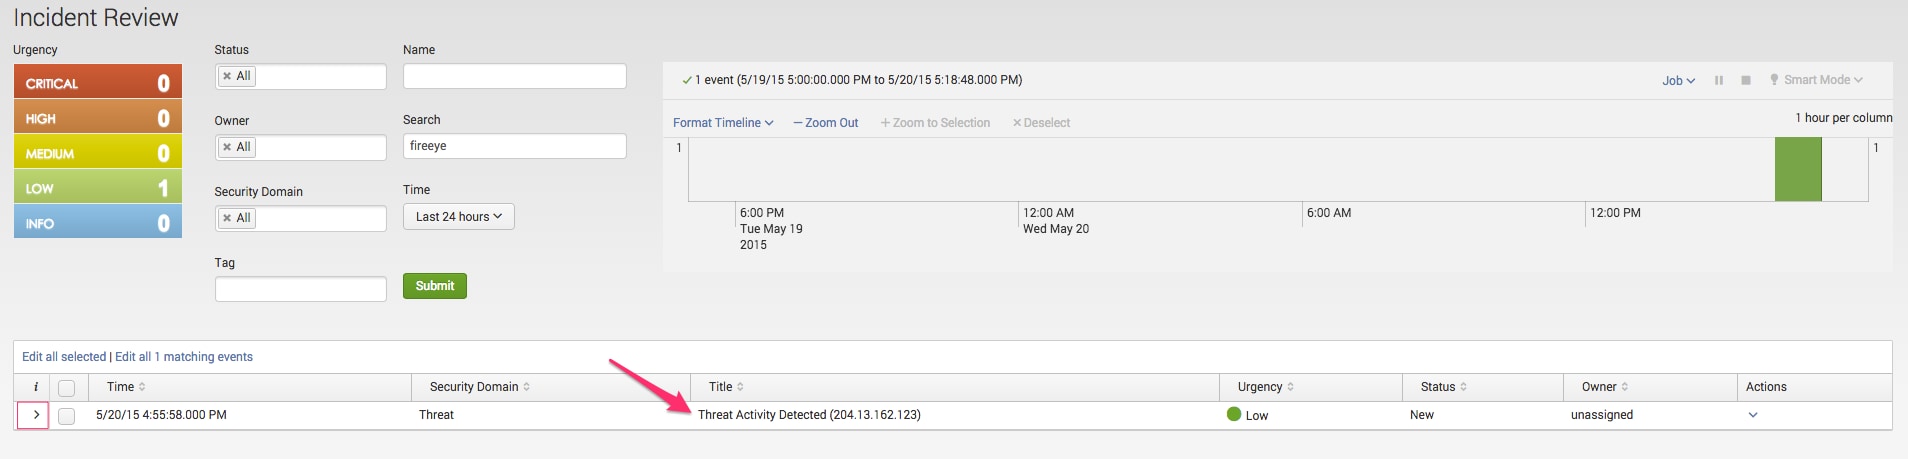Click the Title column header
Viewport: 1908px width, 459px height.
coord(955,387)
